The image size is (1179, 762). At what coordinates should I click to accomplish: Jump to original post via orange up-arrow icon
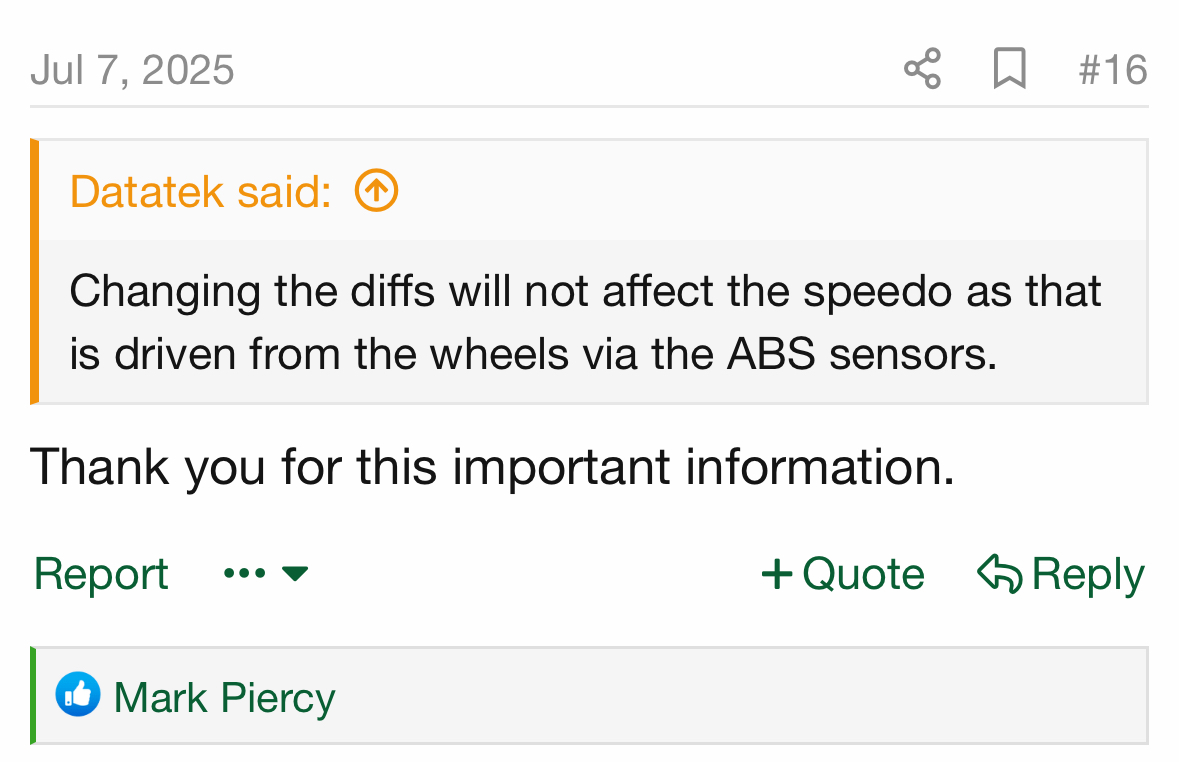pyautogui.click(x=376, y=190)
